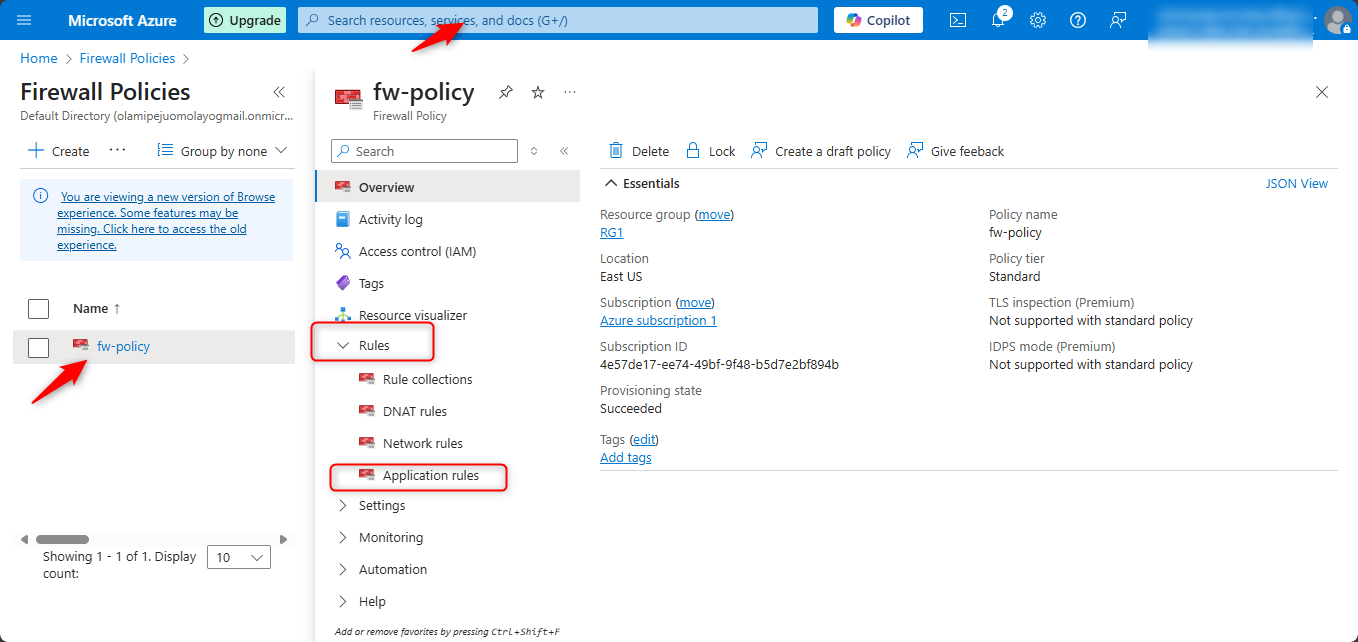Click move link next to Resource group
Screen dimensions: 1358x642
click(x=714, y=214)
